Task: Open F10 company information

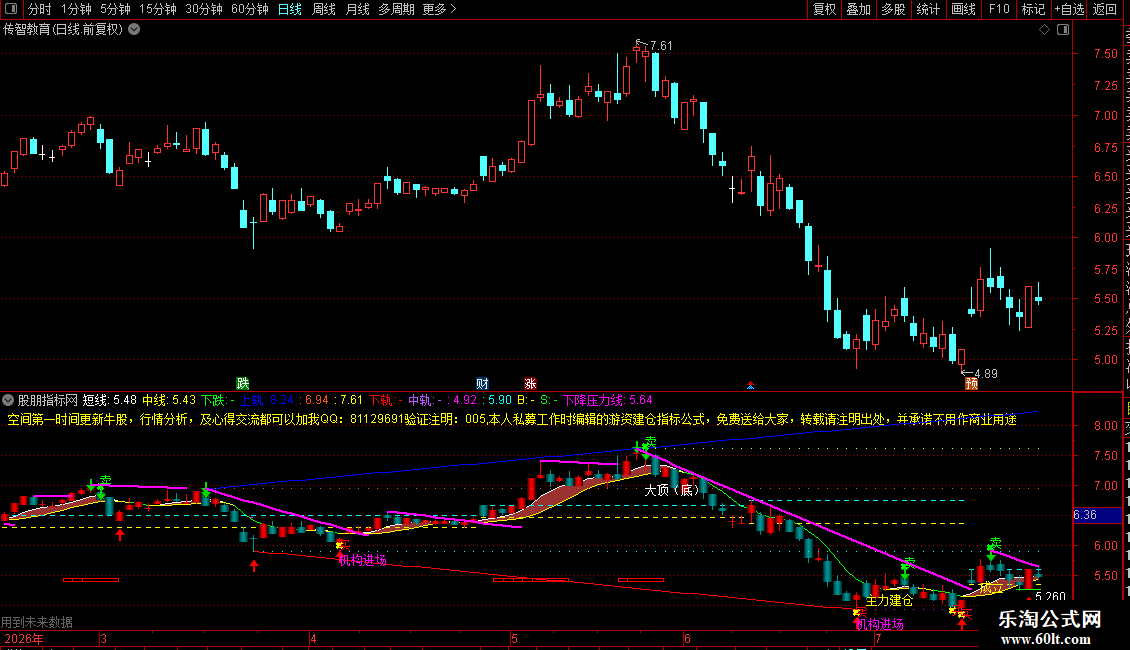Action: tap(999, 9)
